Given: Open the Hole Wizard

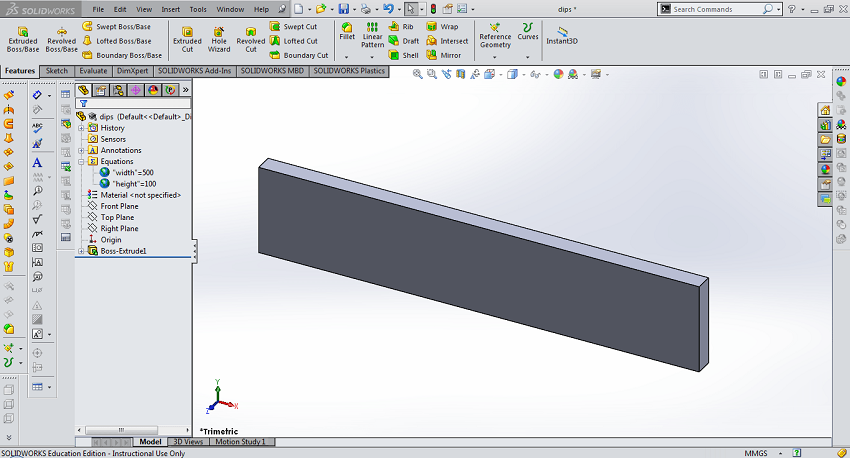Looking at the screenshot, I should coord(219,40).
